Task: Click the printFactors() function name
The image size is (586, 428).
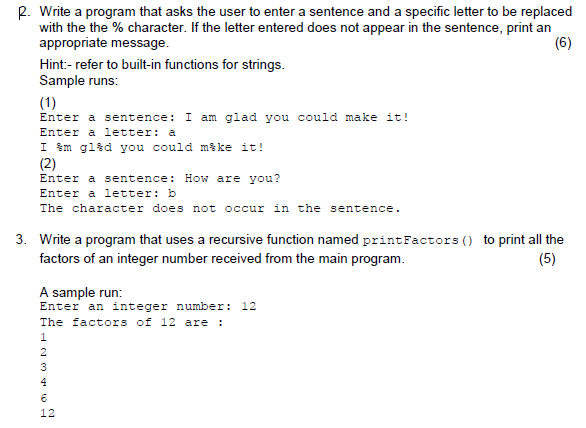Action: coord(418,240)
